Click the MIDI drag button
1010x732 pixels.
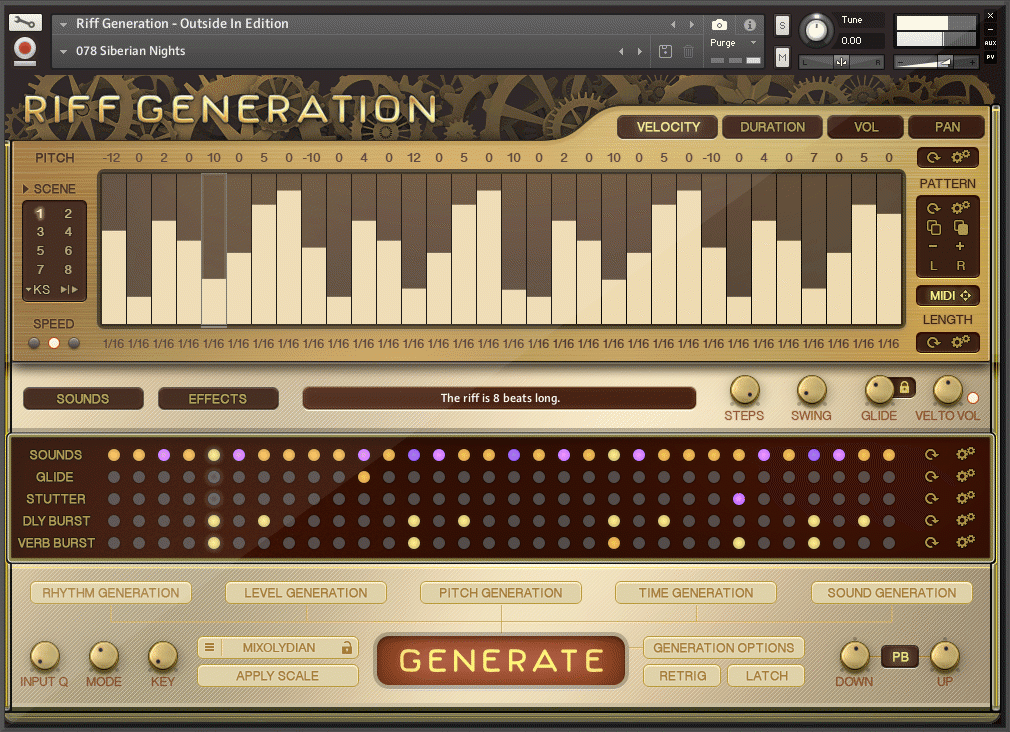(x=948, y=295)
